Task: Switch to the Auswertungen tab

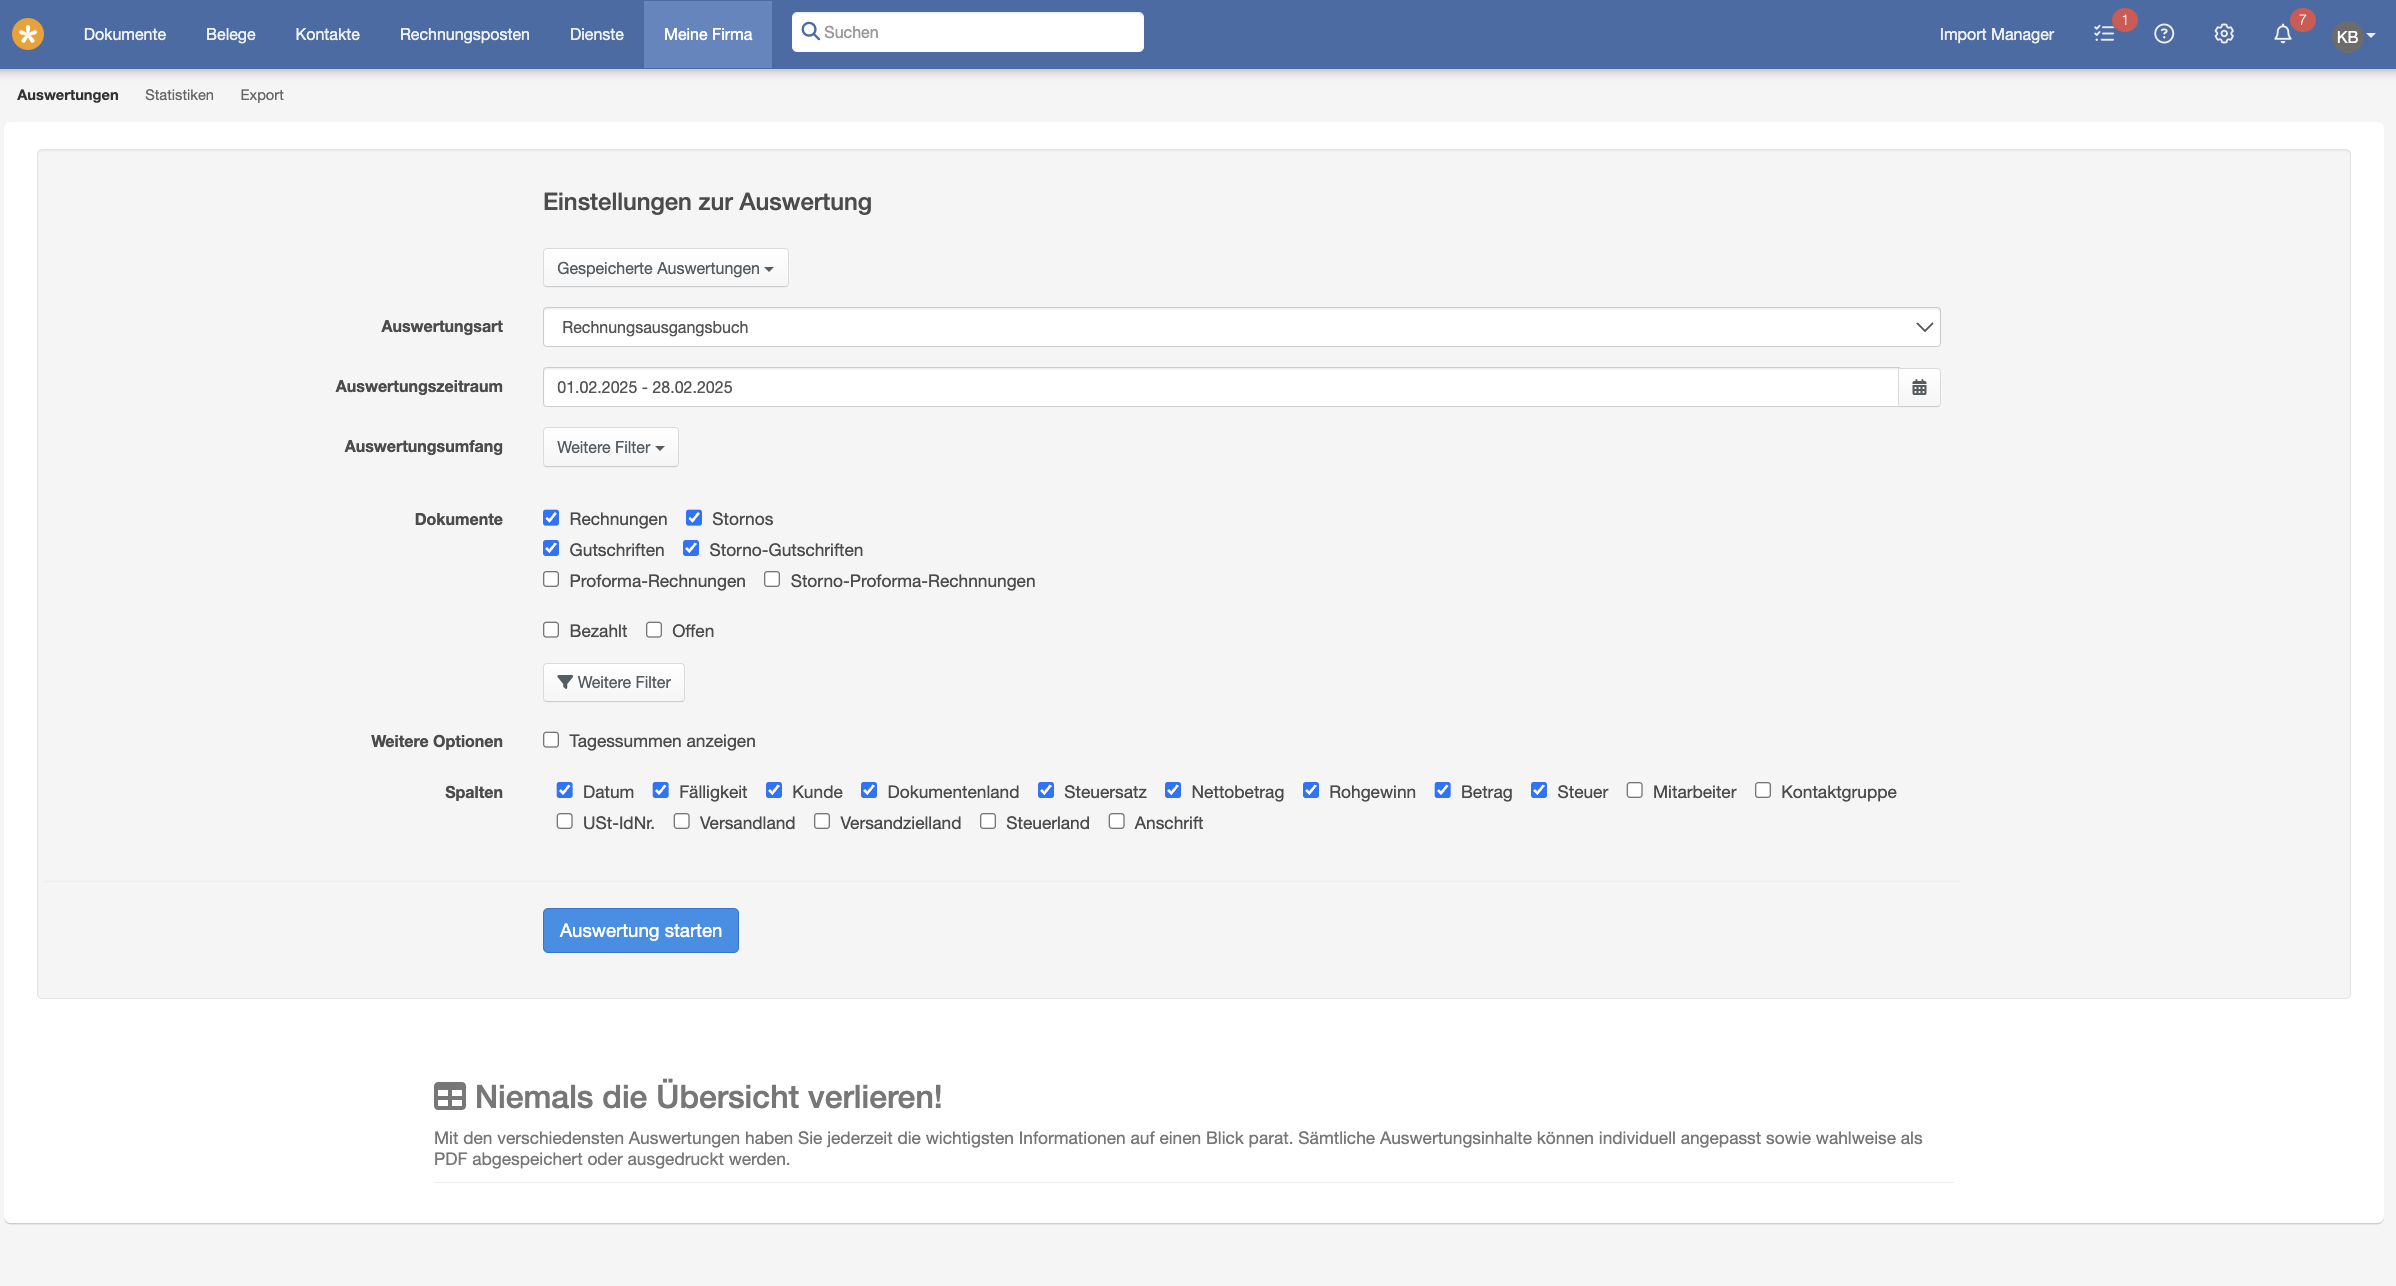Action: [68, 95]
